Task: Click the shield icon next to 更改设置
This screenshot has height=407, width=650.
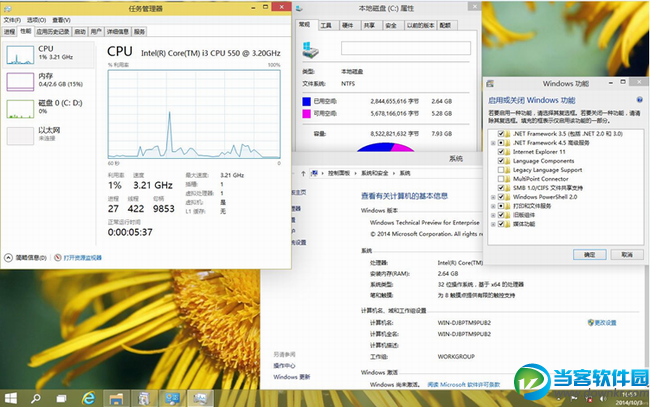Action: (x=591, y=322)
